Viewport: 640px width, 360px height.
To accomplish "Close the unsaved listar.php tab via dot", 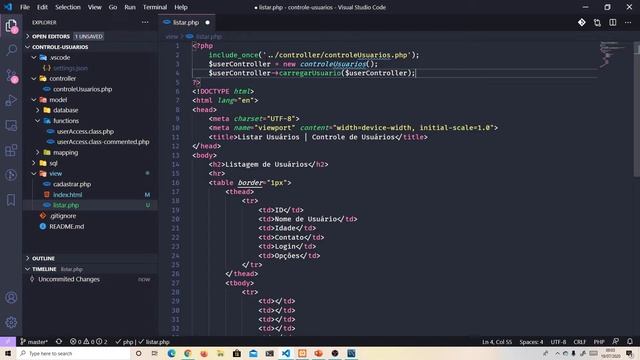I will tap(207, 22).
